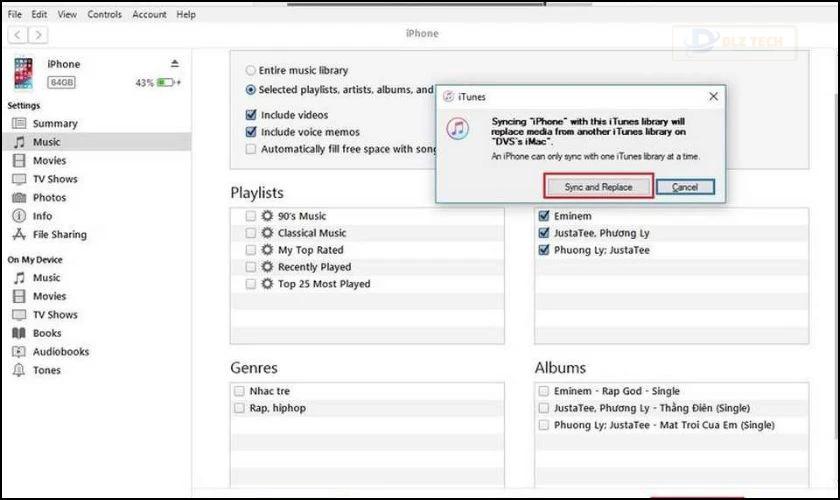Click the forward navigation arrow

point(38,35)
